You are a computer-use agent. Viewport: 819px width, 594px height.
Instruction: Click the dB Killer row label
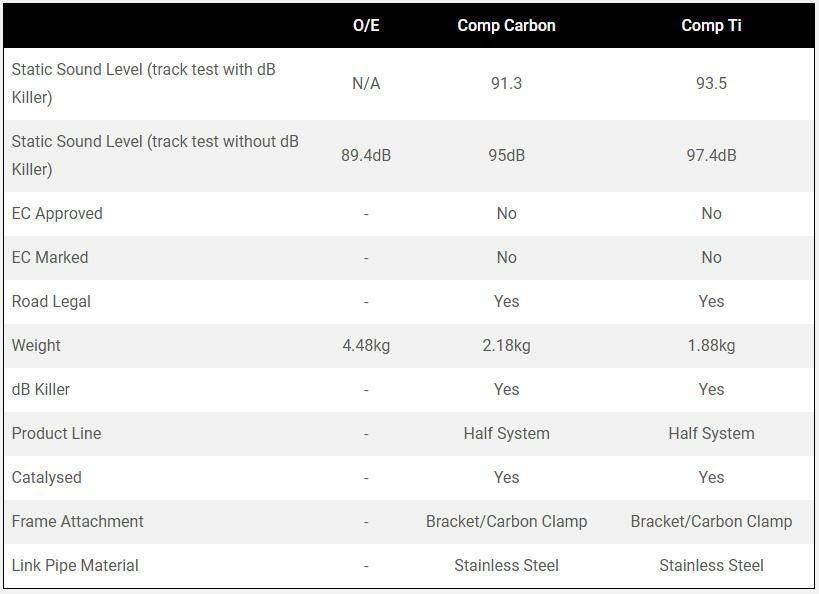41,389
